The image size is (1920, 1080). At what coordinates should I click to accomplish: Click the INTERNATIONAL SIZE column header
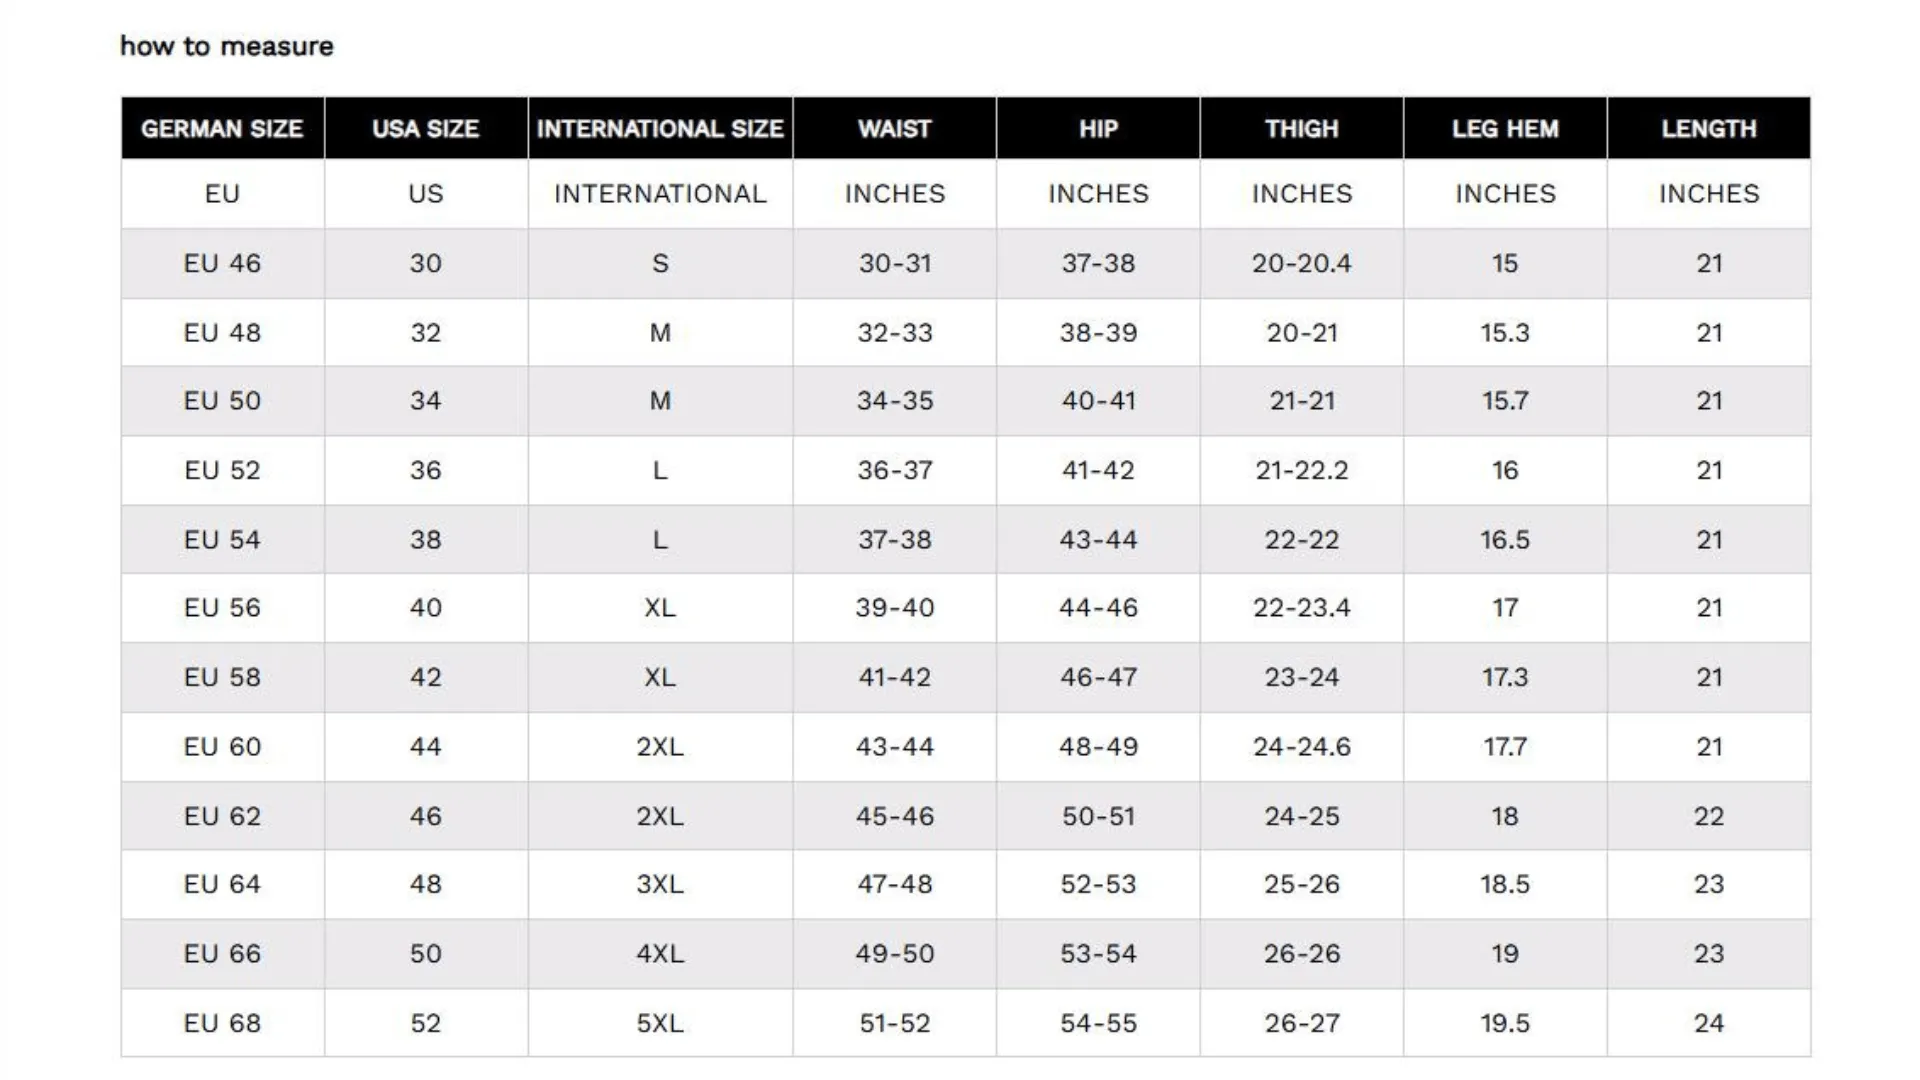click(660, 128)
